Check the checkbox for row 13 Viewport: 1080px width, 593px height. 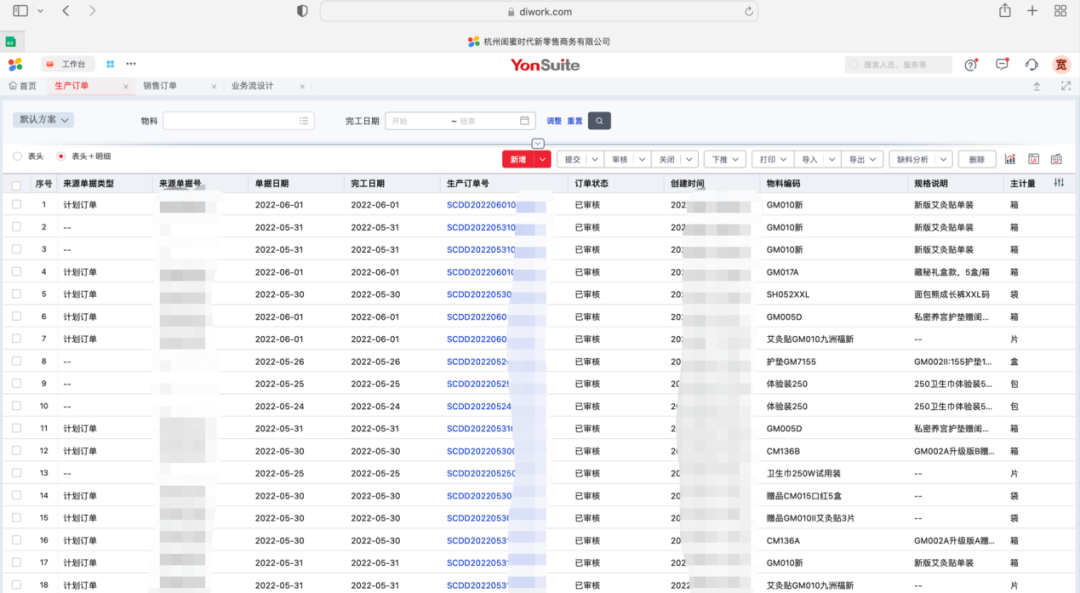(x=17, y=473)
